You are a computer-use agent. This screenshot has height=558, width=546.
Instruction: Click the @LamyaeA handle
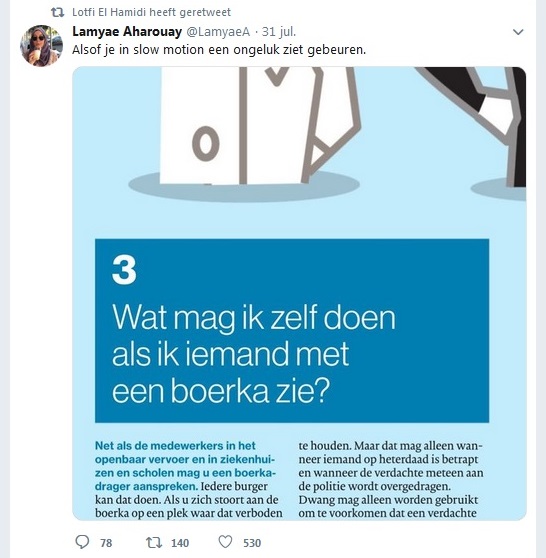pyautogui.click(x=218, y=32)
